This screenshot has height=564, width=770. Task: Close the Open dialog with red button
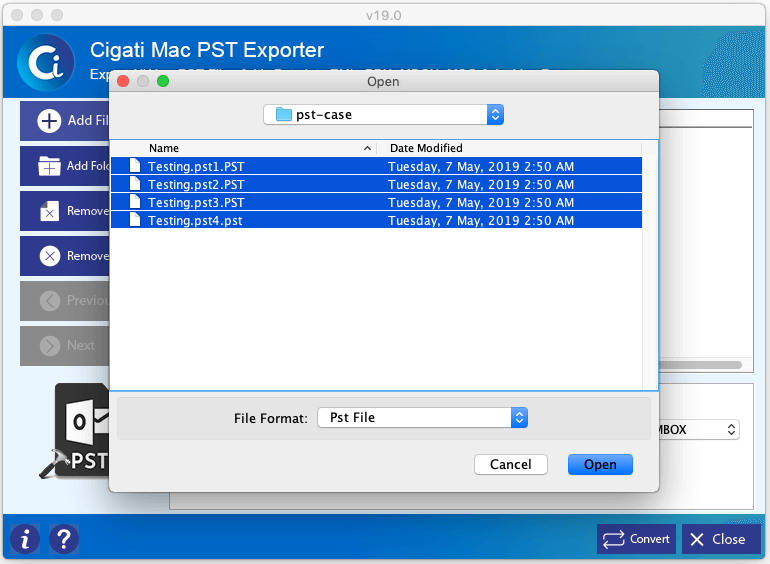pyautogui.click(x=123, y=81)
